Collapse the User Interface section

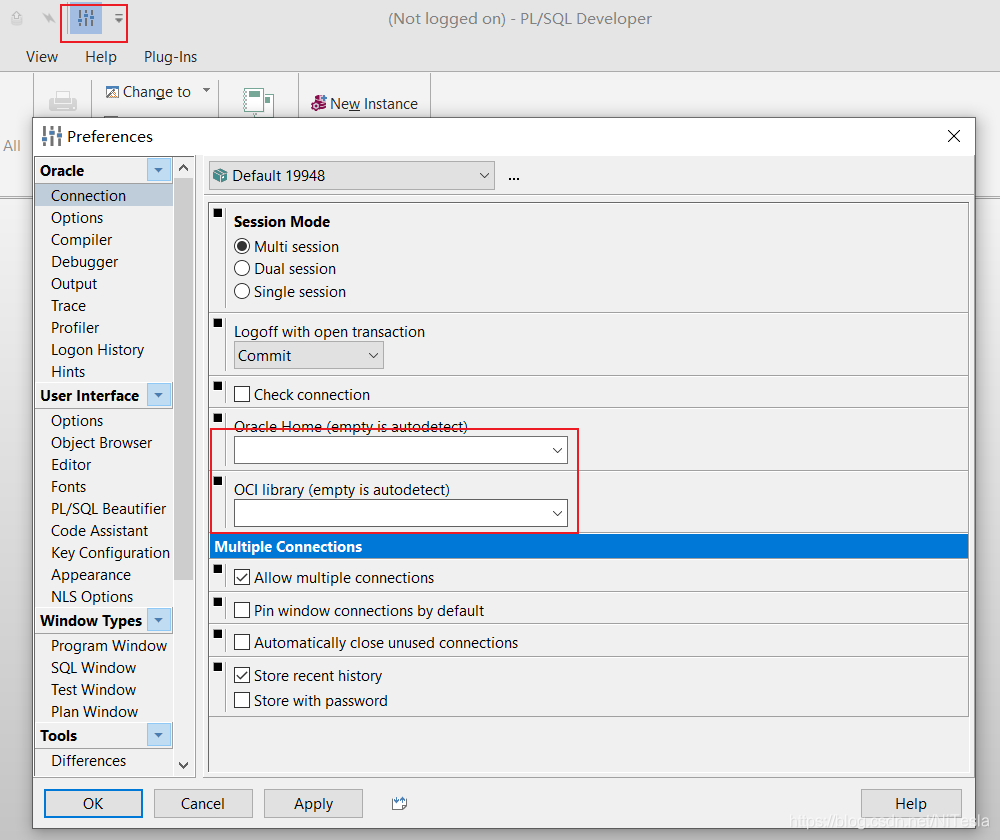159,395
